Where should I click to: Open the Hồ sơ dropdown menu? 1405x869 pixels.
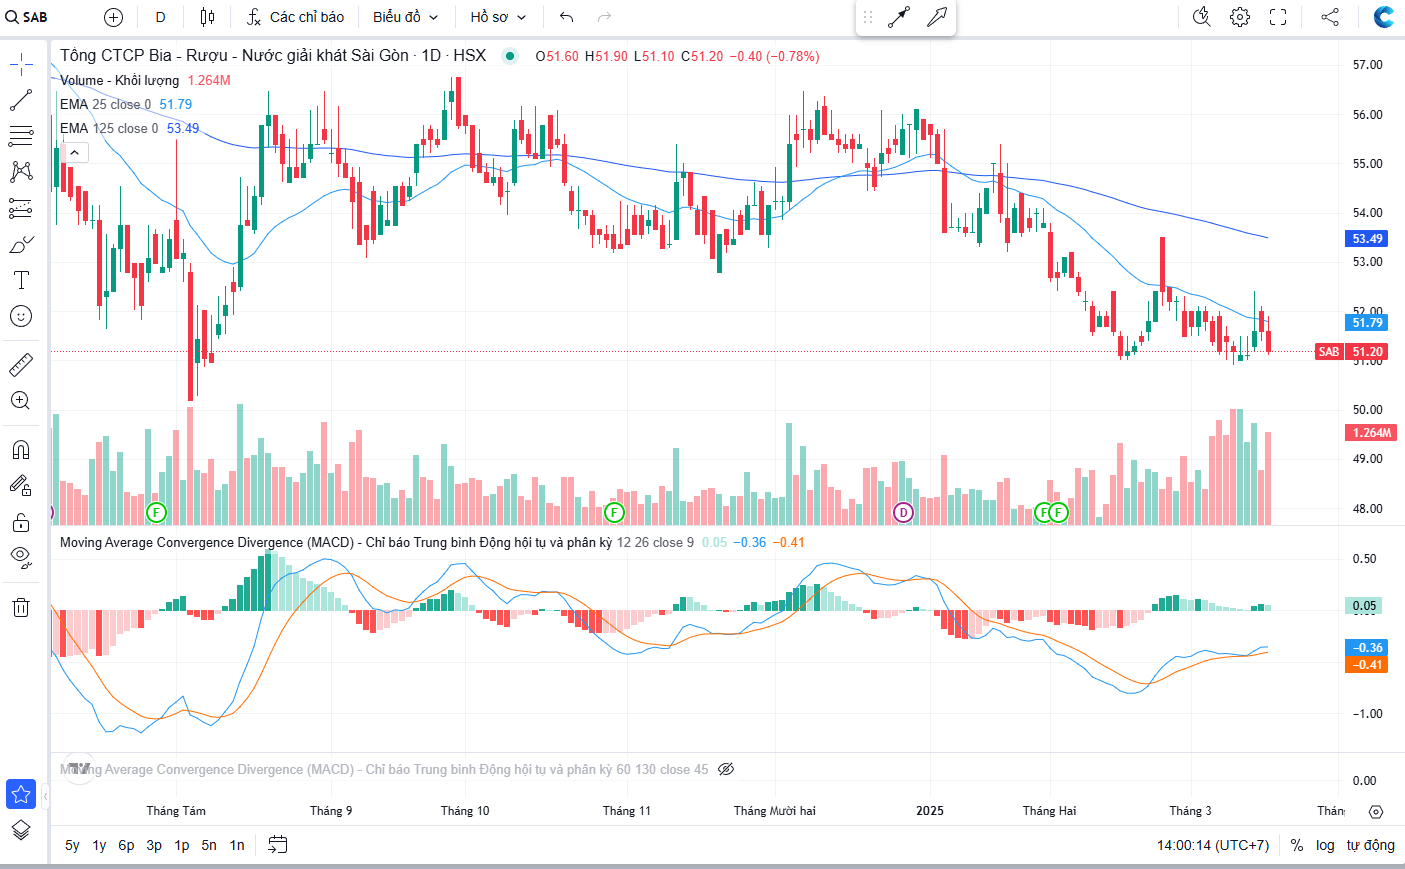click(498, 17)
